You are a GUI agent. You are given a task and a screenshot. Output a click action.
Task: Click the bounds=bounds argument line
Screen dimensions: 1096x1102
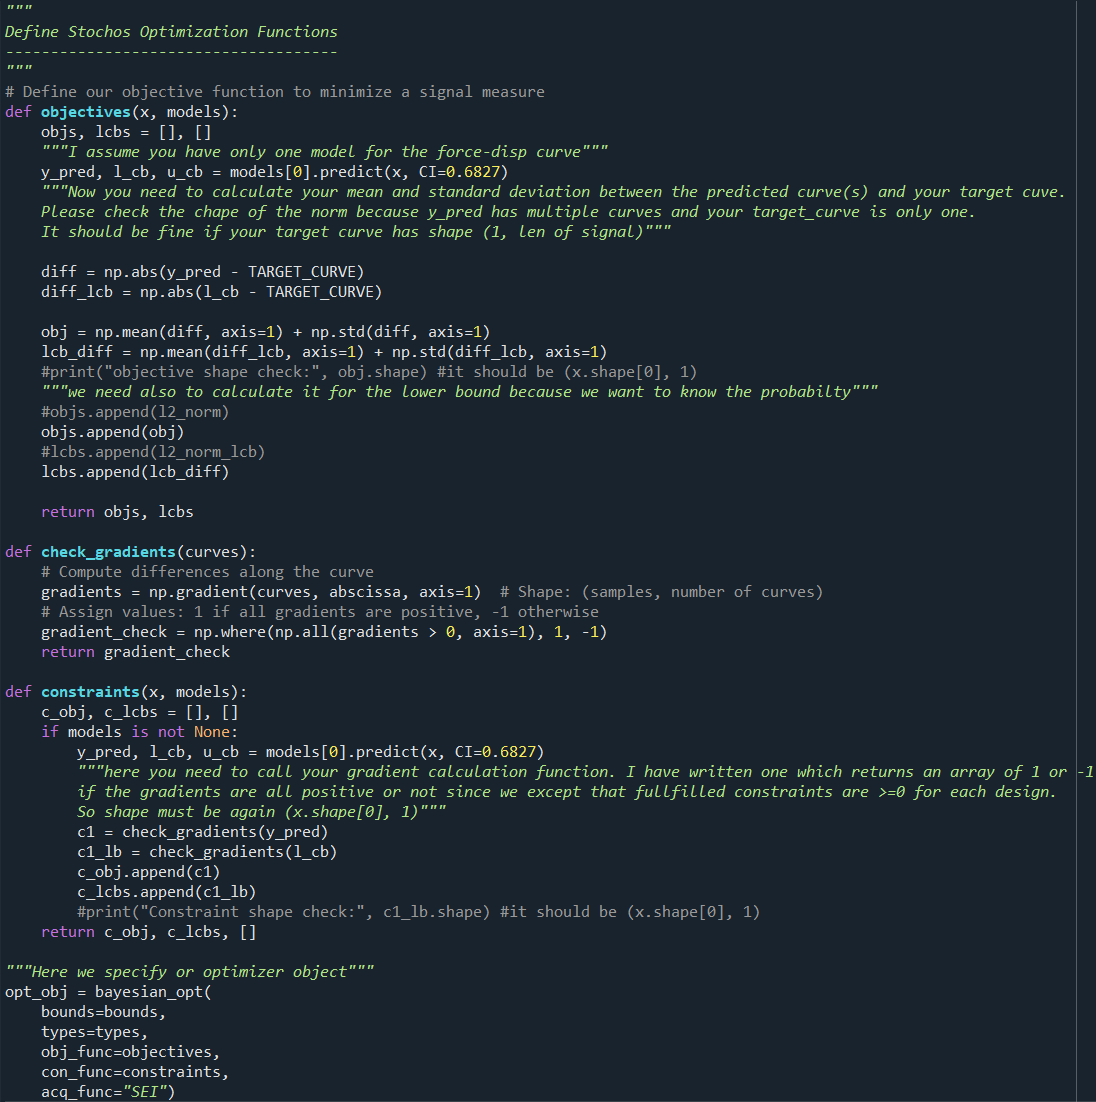(x=103, y=1011)
